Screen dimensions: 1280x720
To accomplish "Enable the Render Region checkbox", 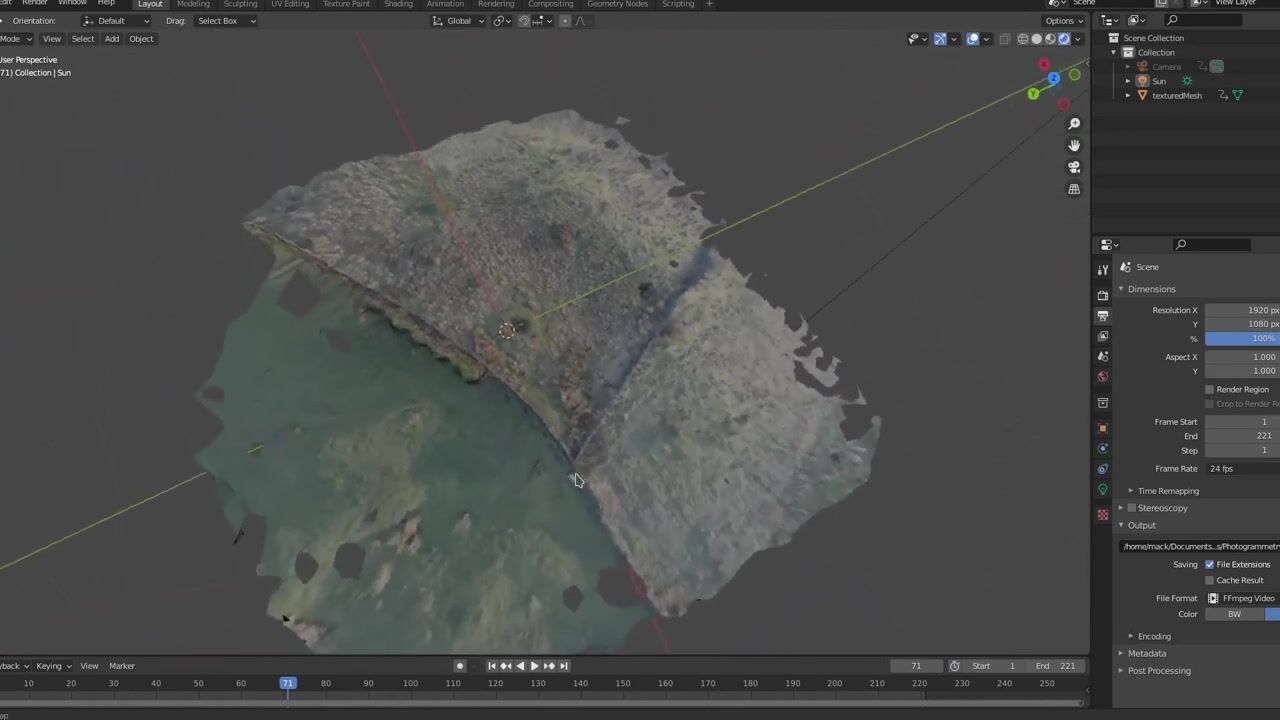I will [x=1209, y=389].
